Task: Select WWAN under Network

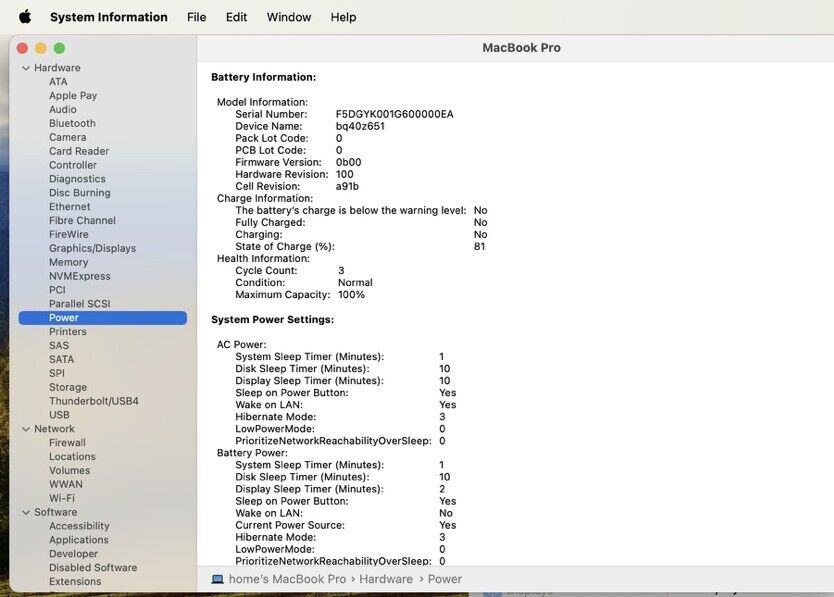Action: click(65, 484)
